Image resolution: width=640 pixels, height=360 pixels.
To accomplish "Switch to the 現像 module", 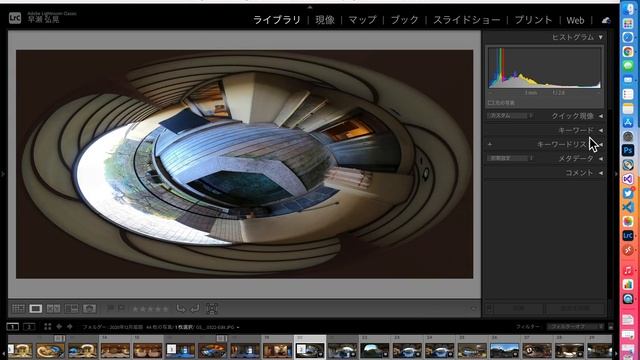I will (325, 20).
